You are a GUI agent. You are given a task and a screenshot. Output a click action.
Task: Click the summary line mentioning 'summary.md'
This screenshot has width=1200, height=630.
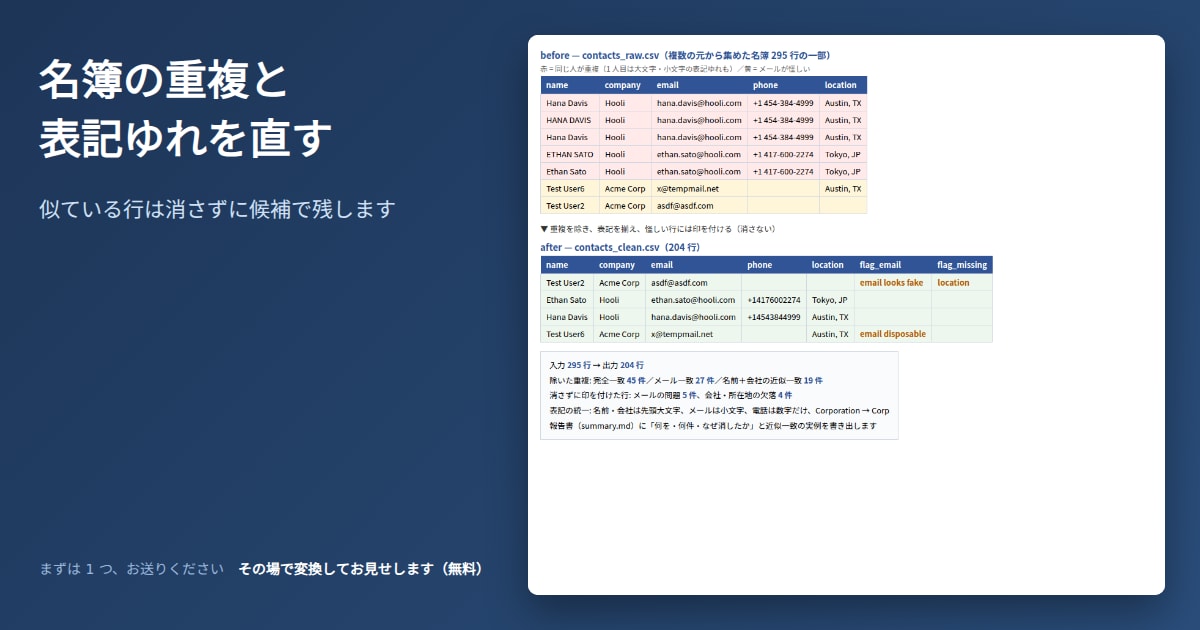click(x=713, y=426)
